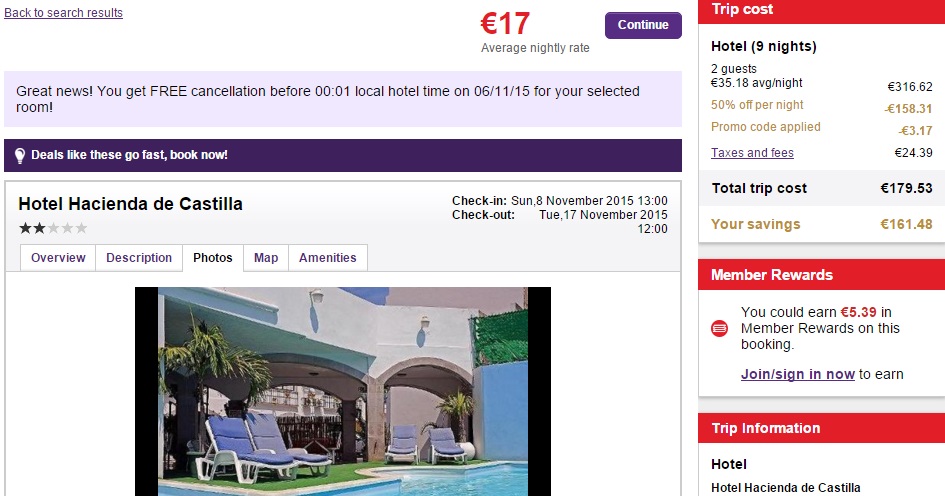The height and width of the screenshot is (496, 945).
Task: Click the Member Rewards panel header
Action: [x=821, y=275]
